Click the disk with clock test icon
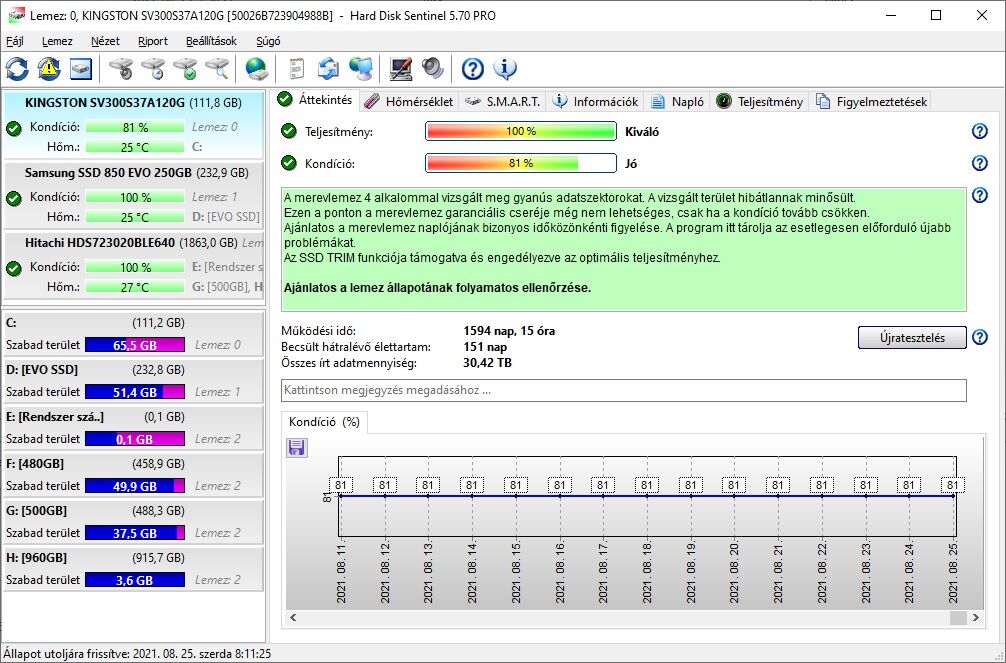 pos(153,69)
